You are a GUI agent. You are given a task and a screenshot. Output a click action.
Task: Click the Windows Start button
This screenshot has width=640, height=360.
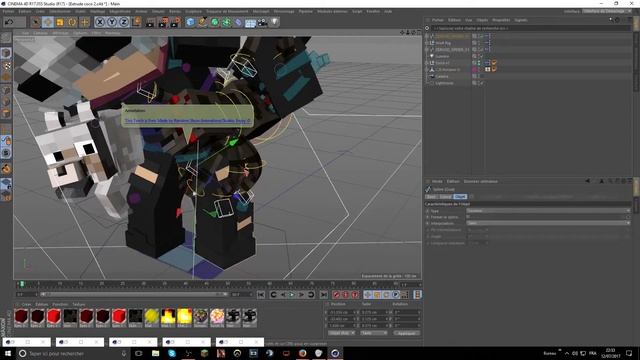pyautogui.click(x=8, y=353)
